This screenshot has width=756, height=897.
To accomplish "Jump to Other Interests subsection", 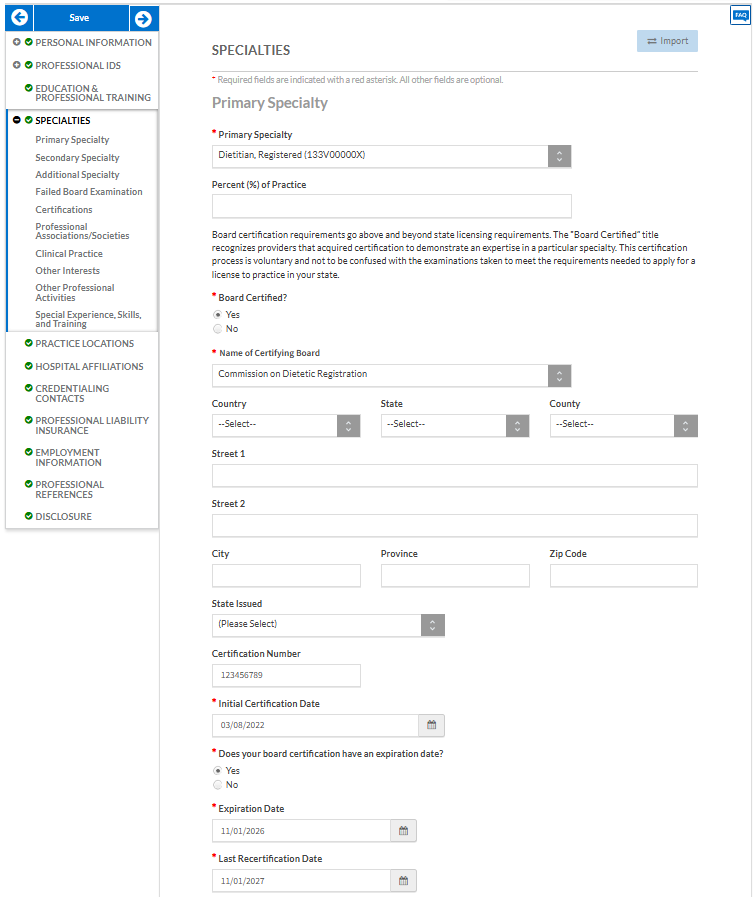I will [67, 271].
